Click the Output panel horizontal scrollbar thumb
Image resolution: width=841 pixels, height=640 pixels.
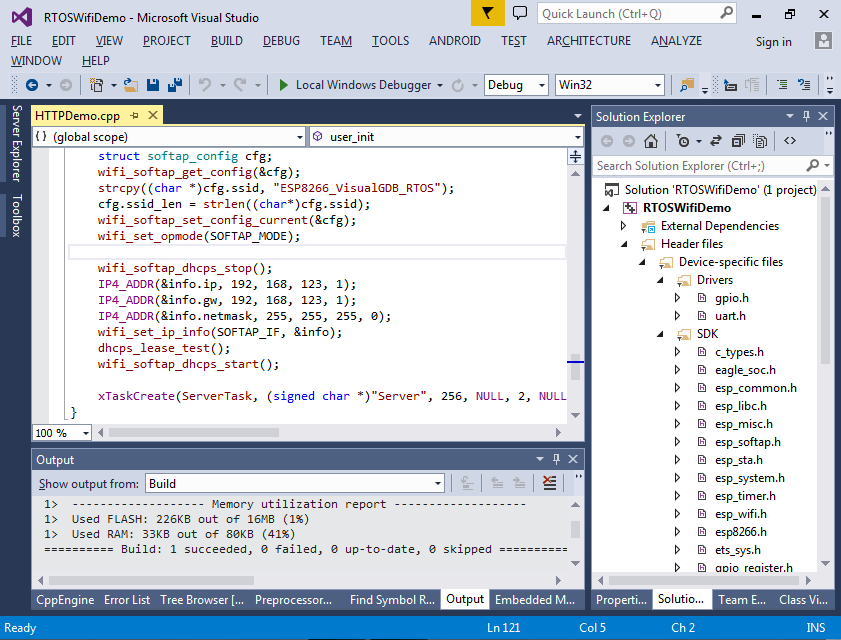coord(151,580)
